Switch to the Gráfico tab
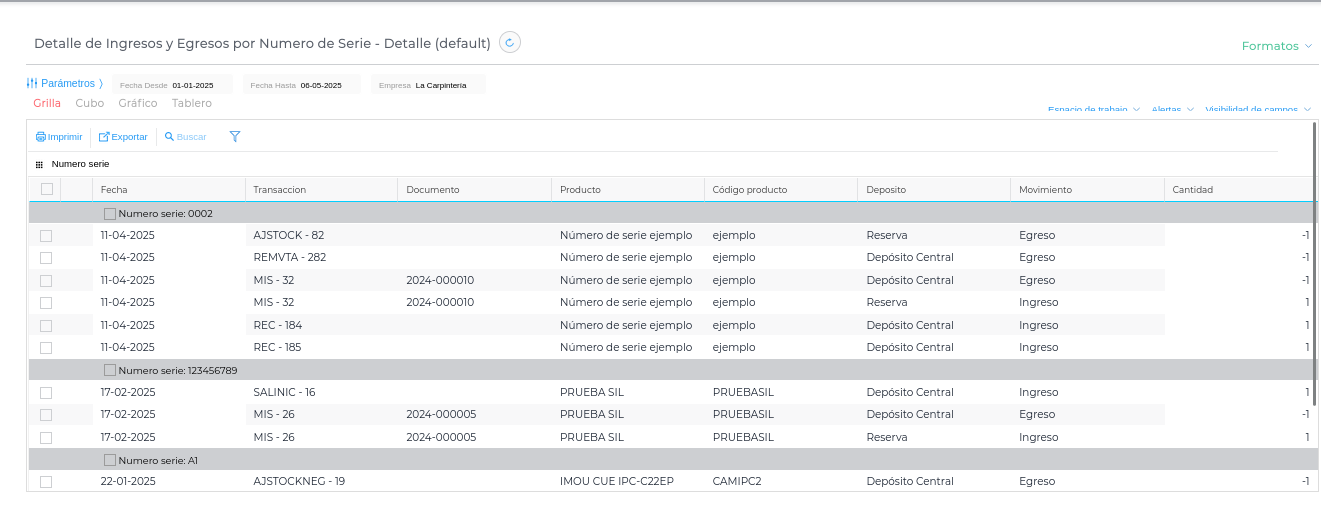 pyautogui.click(x=138, y=103)
